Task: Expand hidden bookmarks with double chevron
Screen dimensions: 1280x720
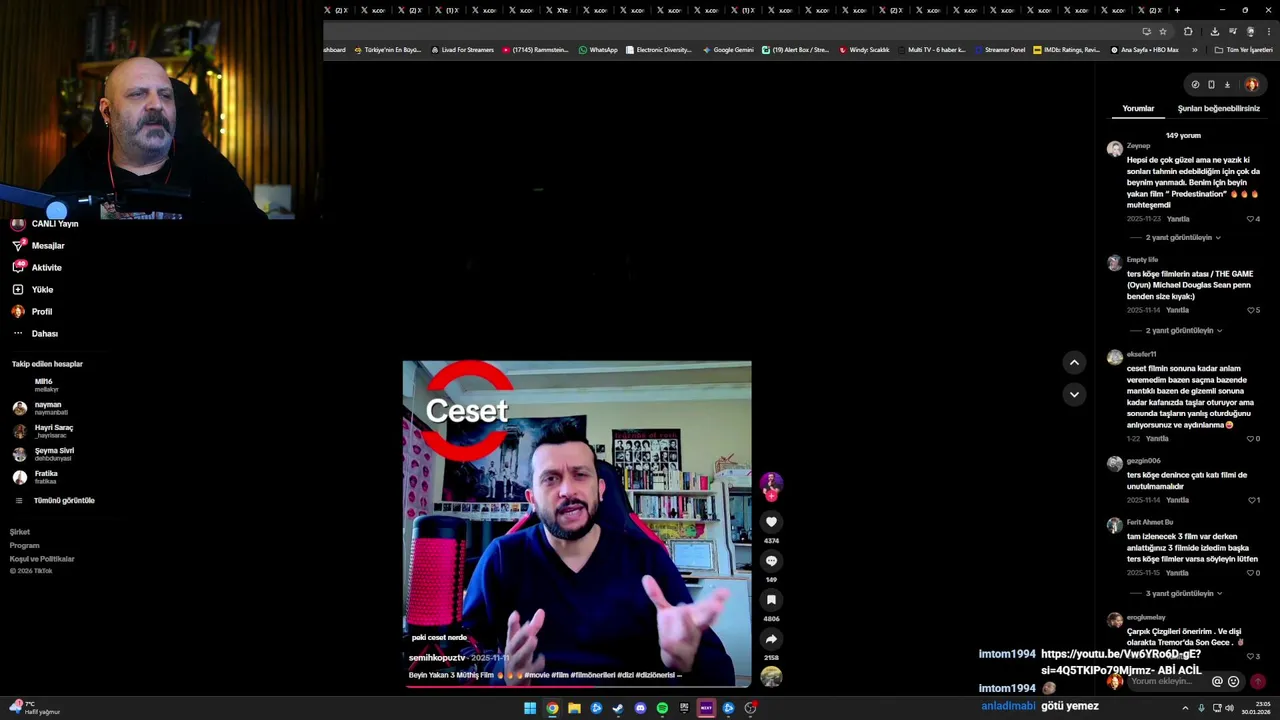Action: click(x=1193, y=50)
